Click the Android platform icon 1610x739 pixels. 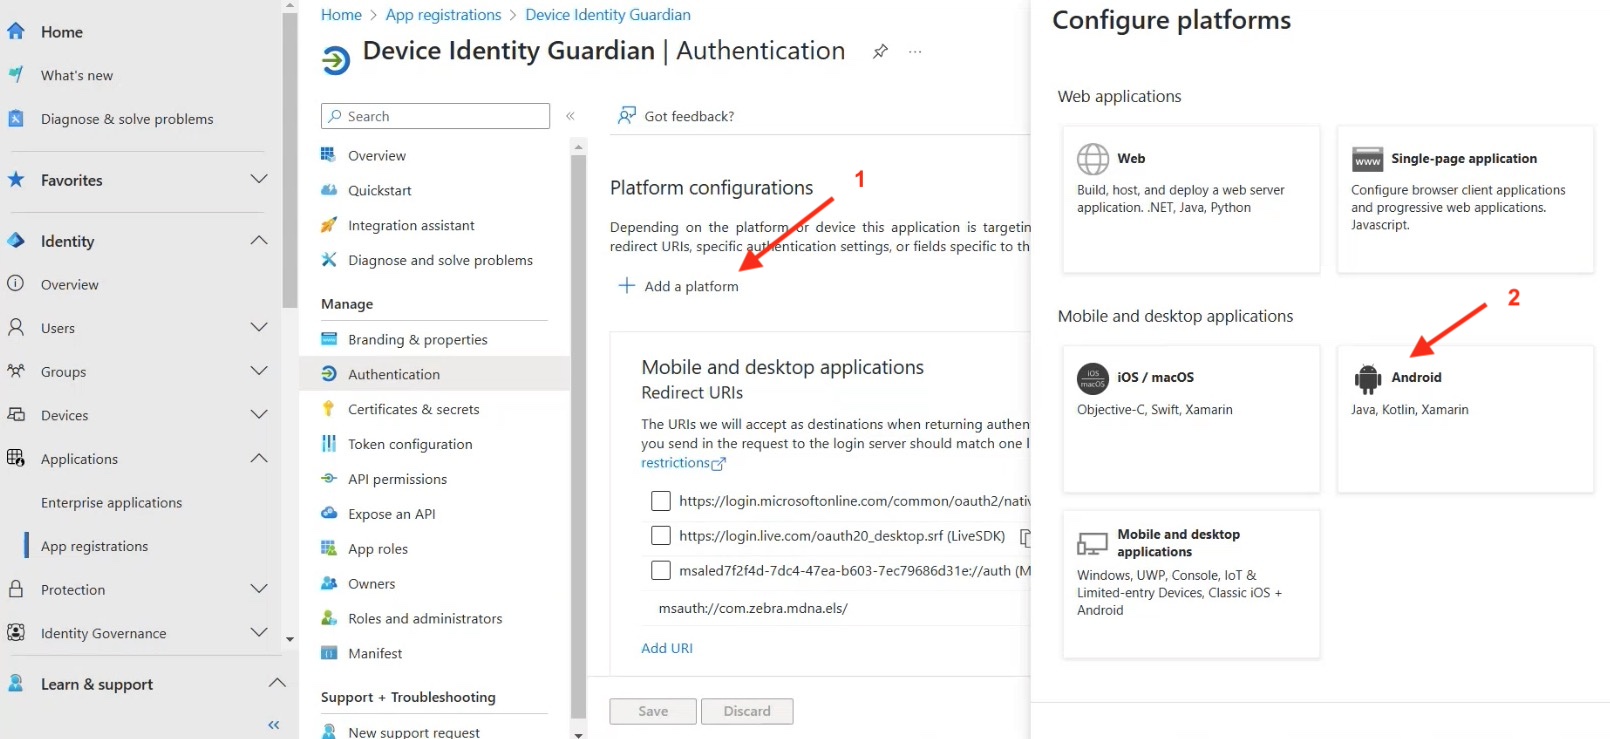(x=1367, y=378)
